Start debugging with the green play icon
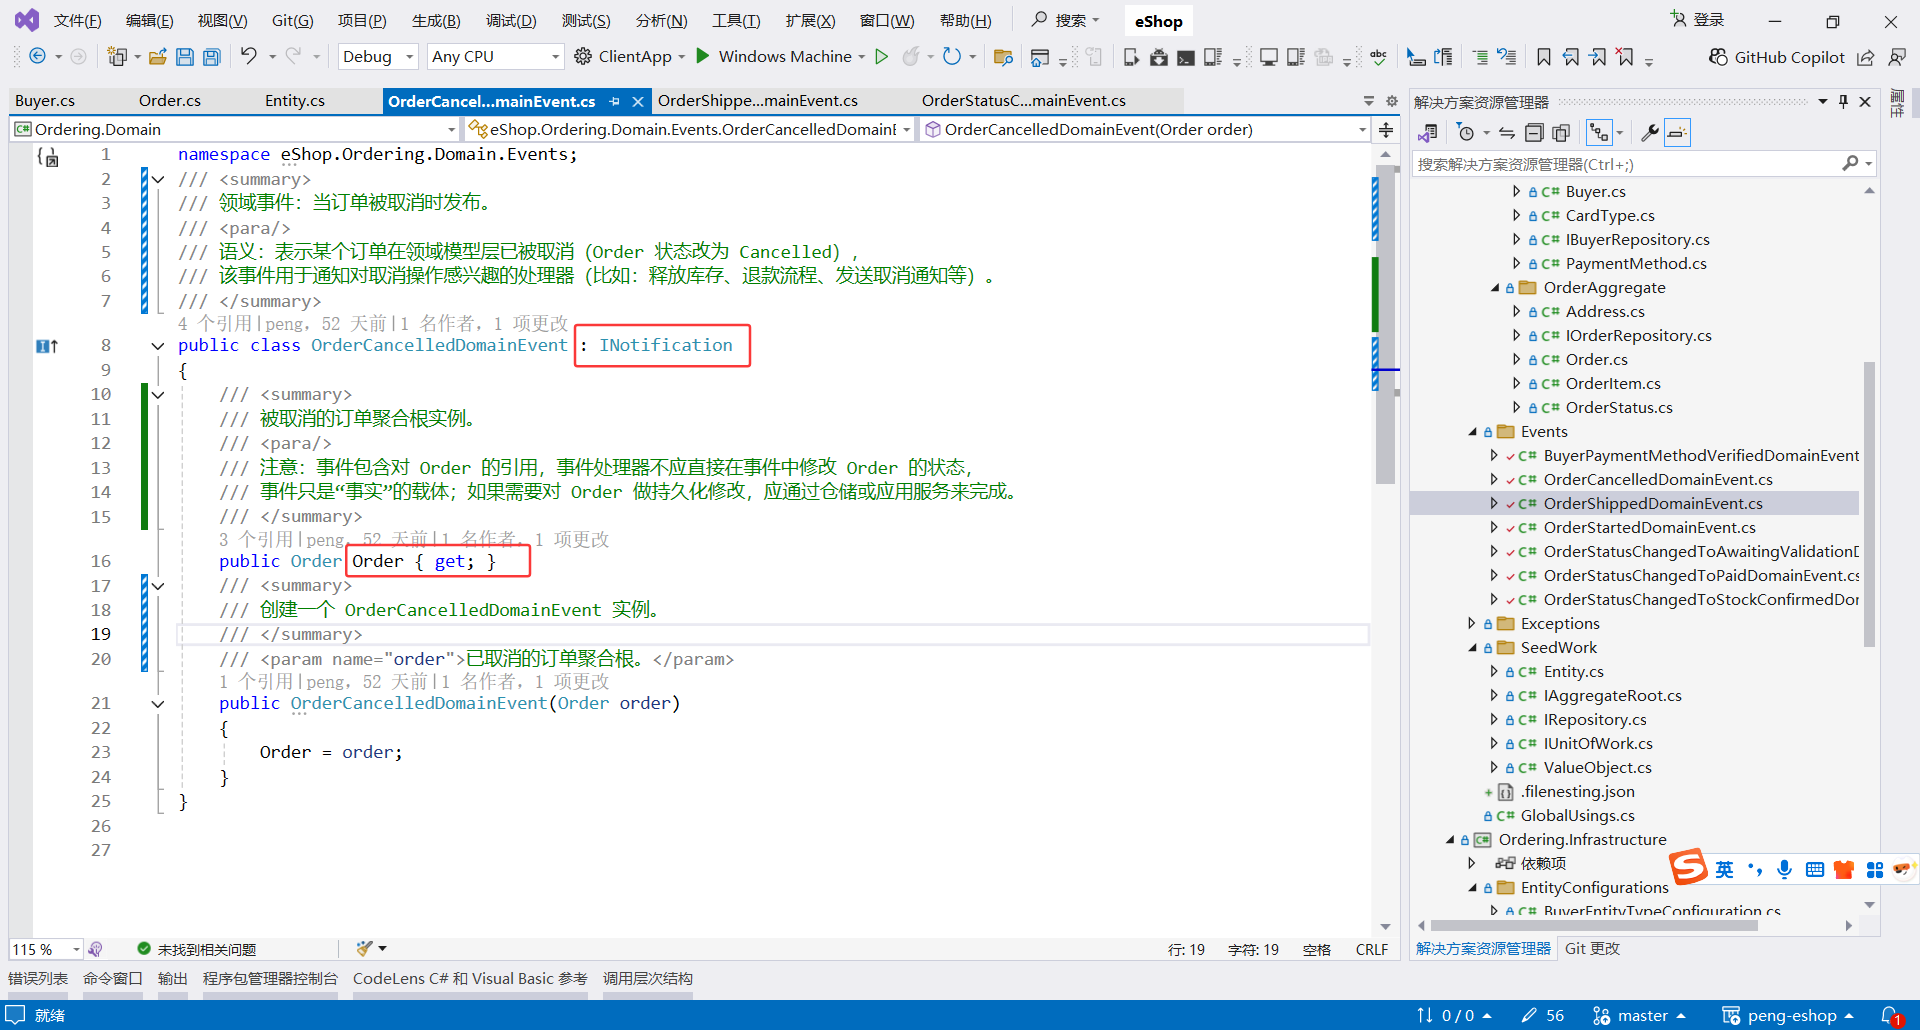Image resolution: width=1920 pixels, height=1030 pixels. 702,56
